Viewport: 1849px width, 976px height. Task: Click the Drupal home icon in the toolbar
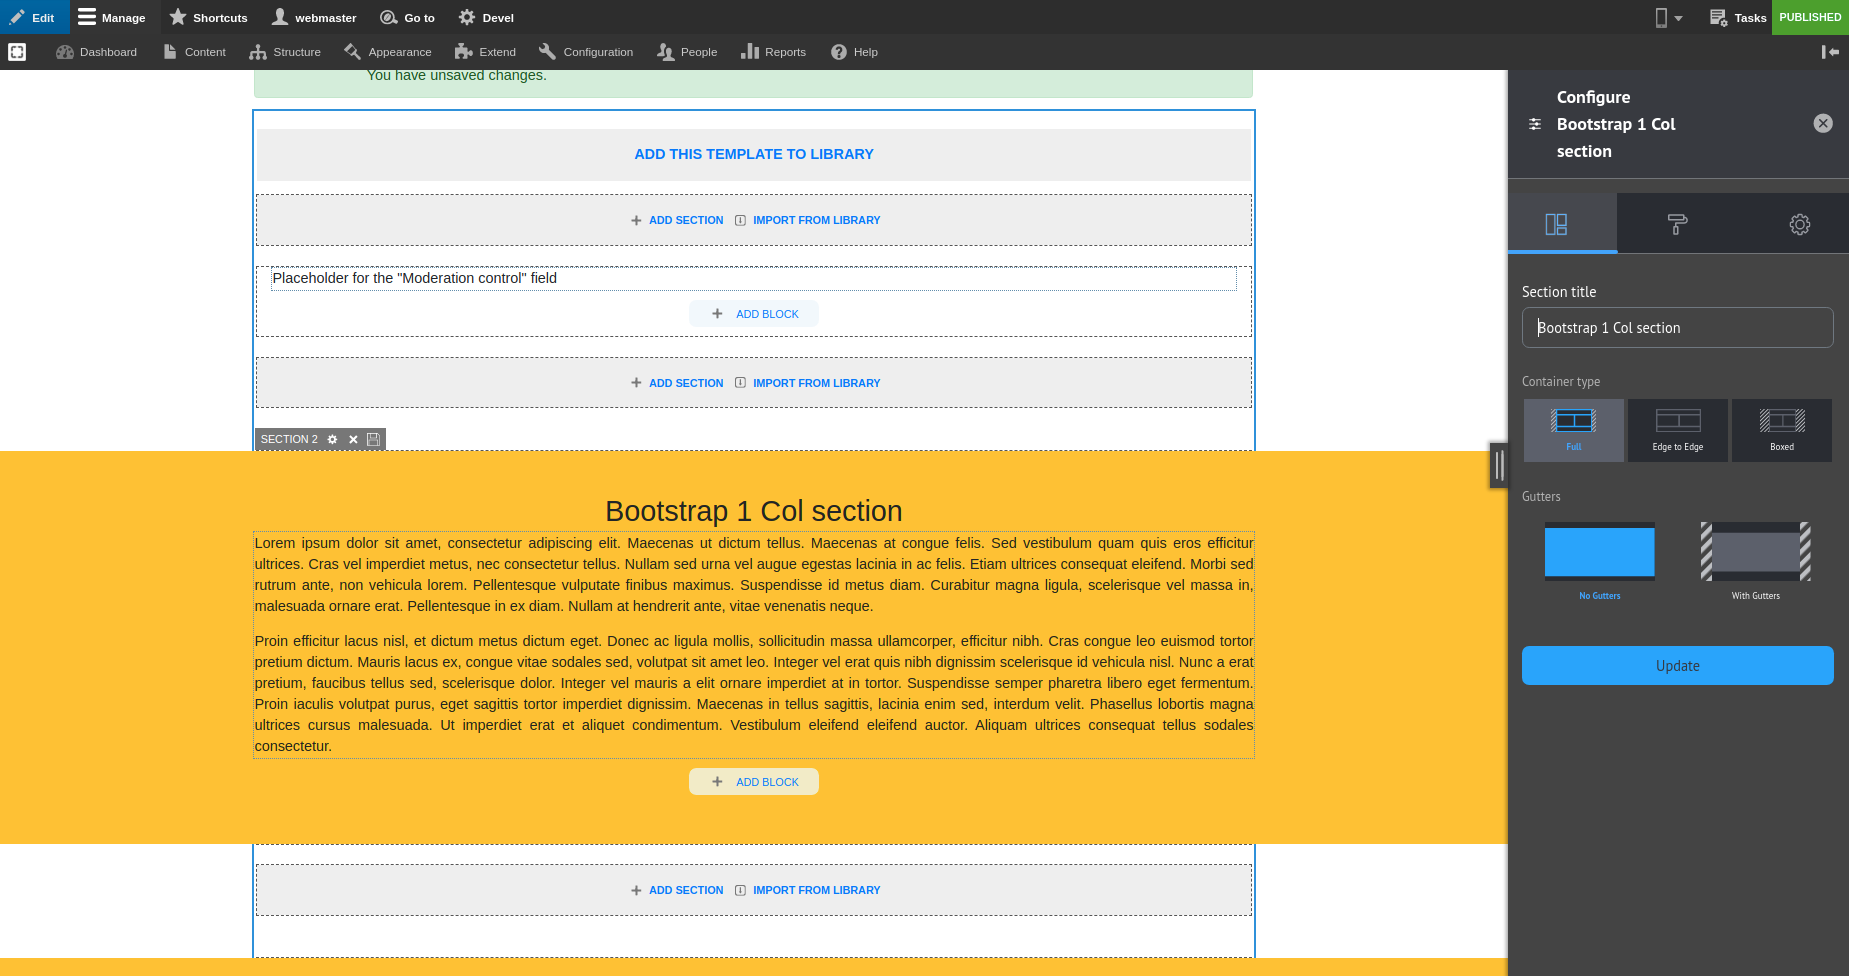[x=17, y=51]
